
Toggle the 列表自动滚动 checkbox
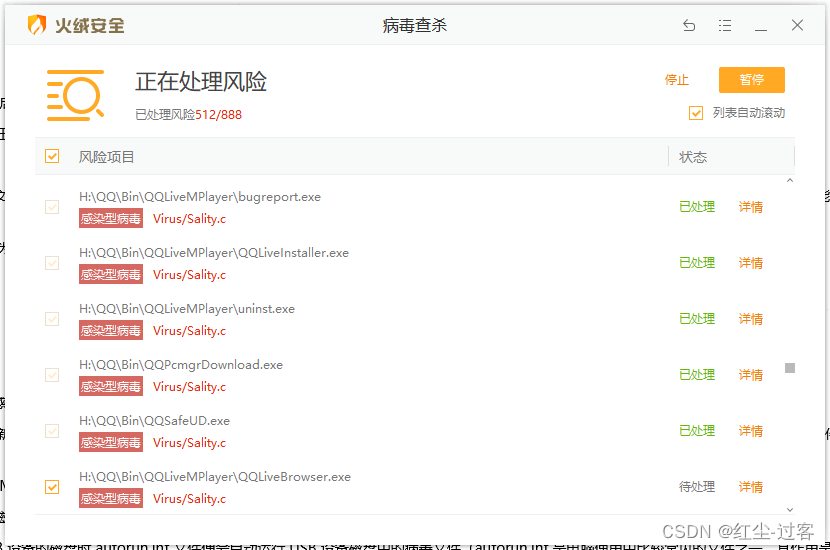click(696, 113)
